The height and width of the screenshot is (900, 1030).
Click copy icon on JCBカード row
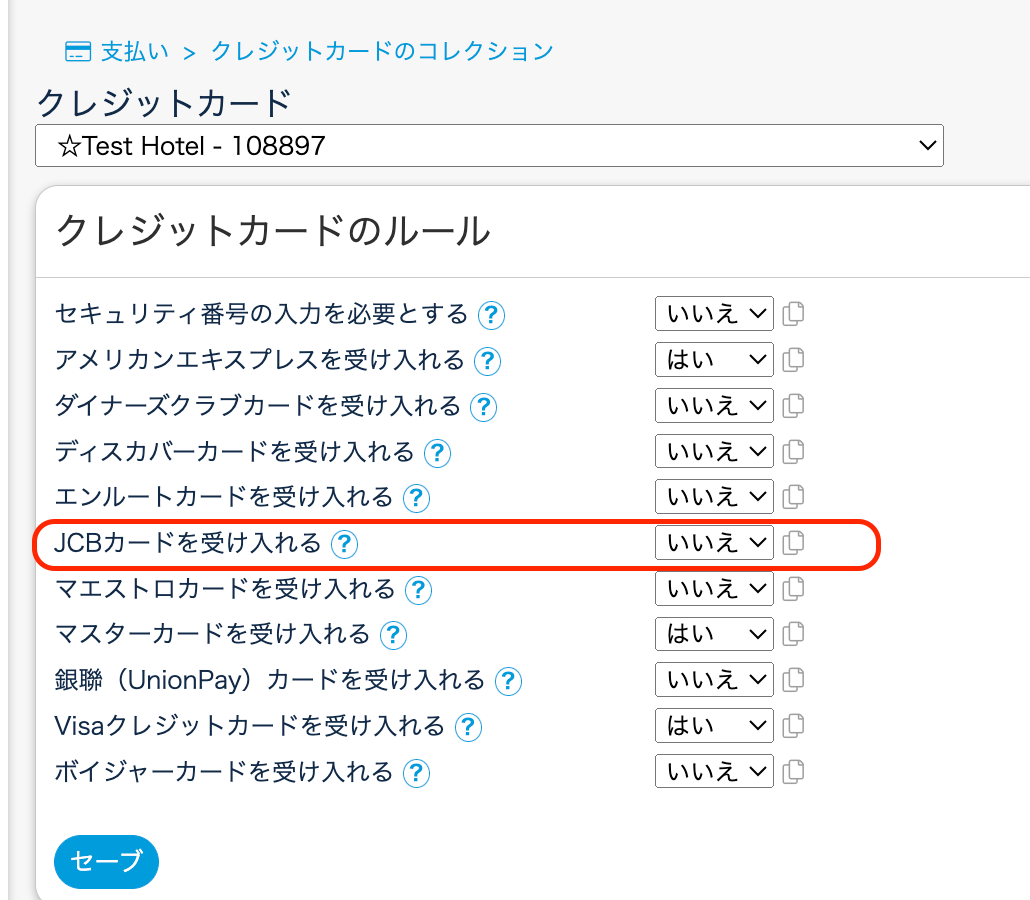pyautogui.click(x=793, y=543)
